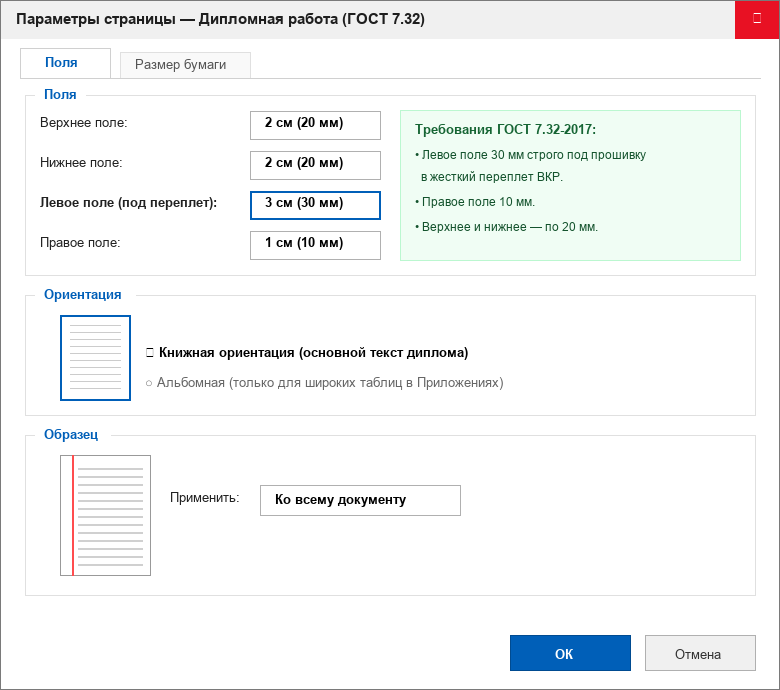Click the text 'Верхнее и нижнее — по 20 мм.'

click(x=510, y=227)
